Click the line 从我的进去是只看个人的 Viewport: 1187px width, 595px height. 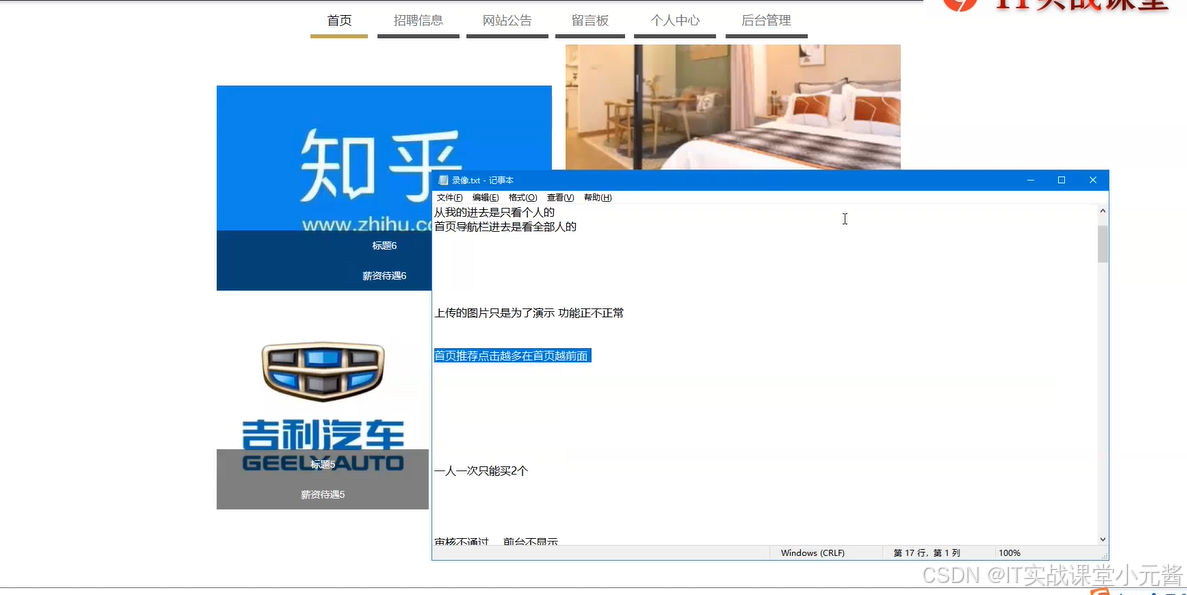coord(494,213)
